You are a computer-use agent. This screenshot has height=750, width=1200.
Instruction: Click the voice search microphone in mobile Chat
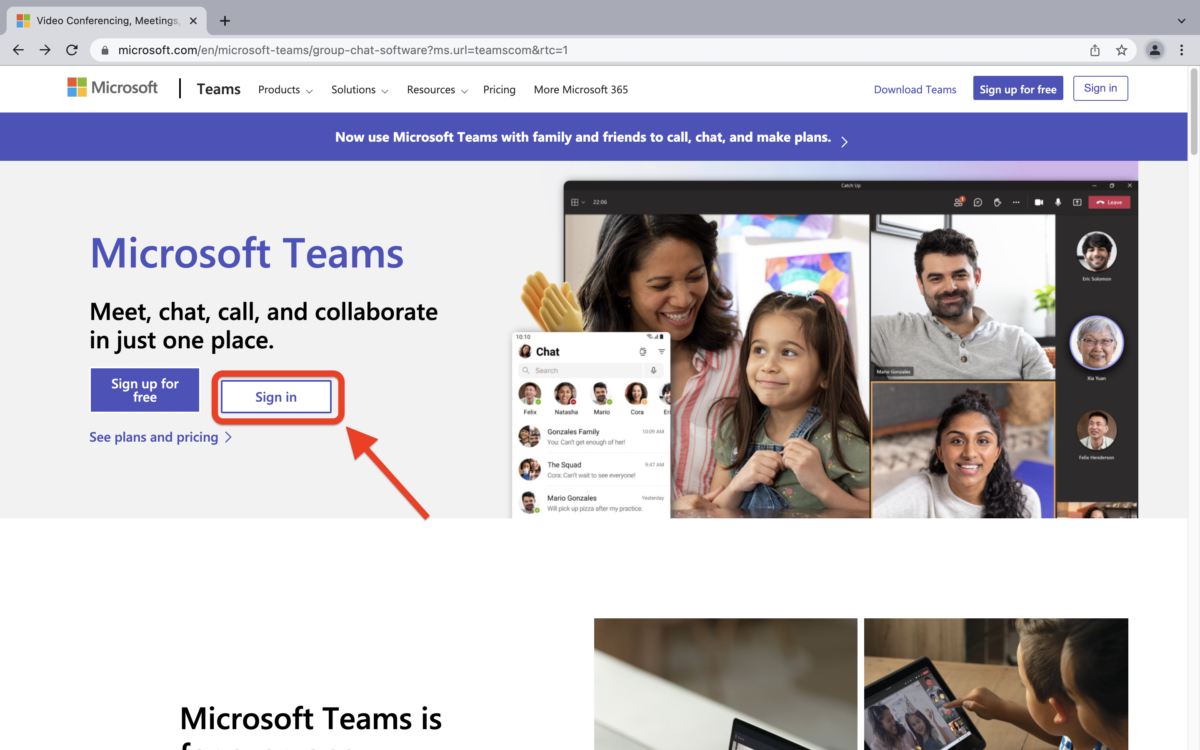click(x=653, y=370)
